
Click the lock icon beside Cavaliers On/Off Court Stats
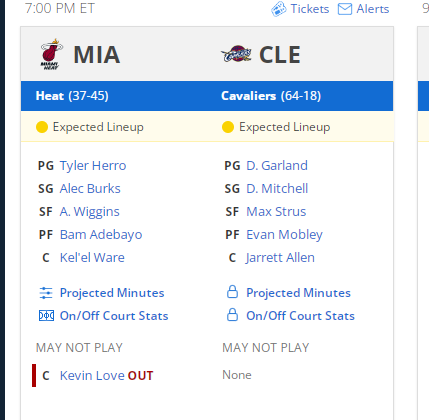click(232, 315)
